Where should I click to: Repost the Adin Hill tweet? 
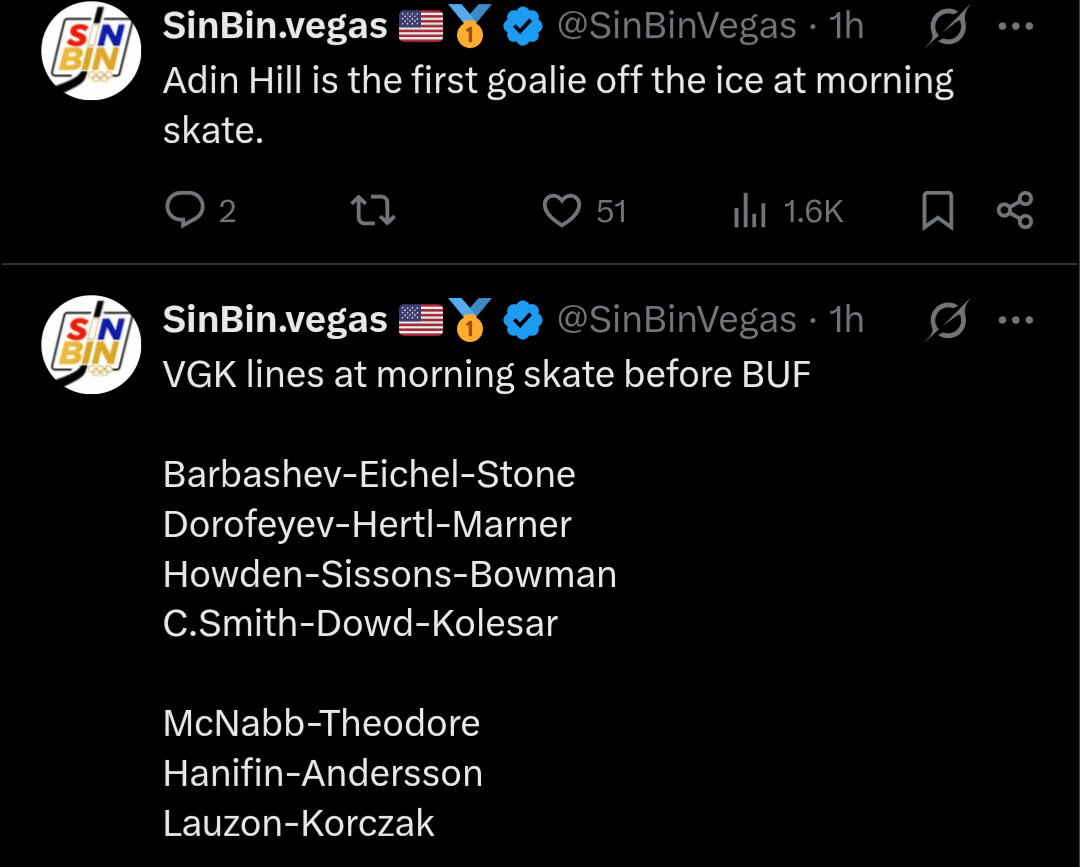[374, 211]
